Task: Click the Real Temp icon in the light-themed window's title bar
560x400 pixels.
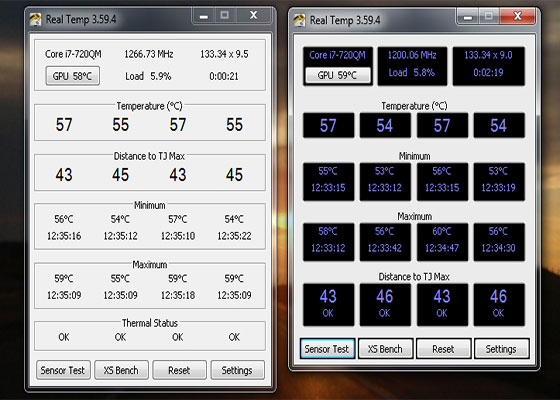Action: pyautogui.click(x=35, y=19)
